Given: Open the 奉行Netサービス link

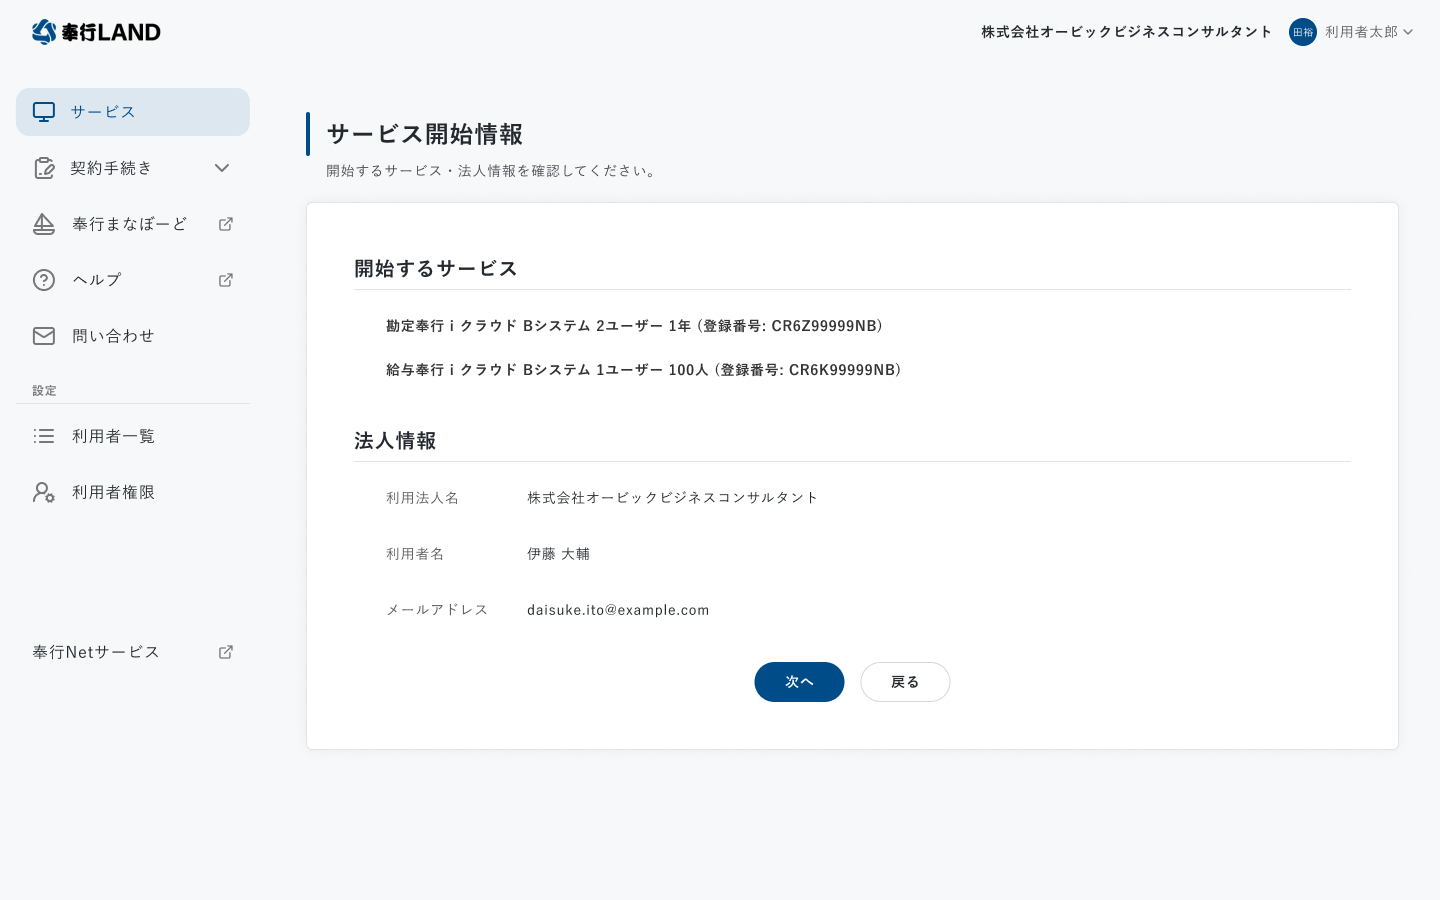Looking at the screenshot, I should [96, 652].
